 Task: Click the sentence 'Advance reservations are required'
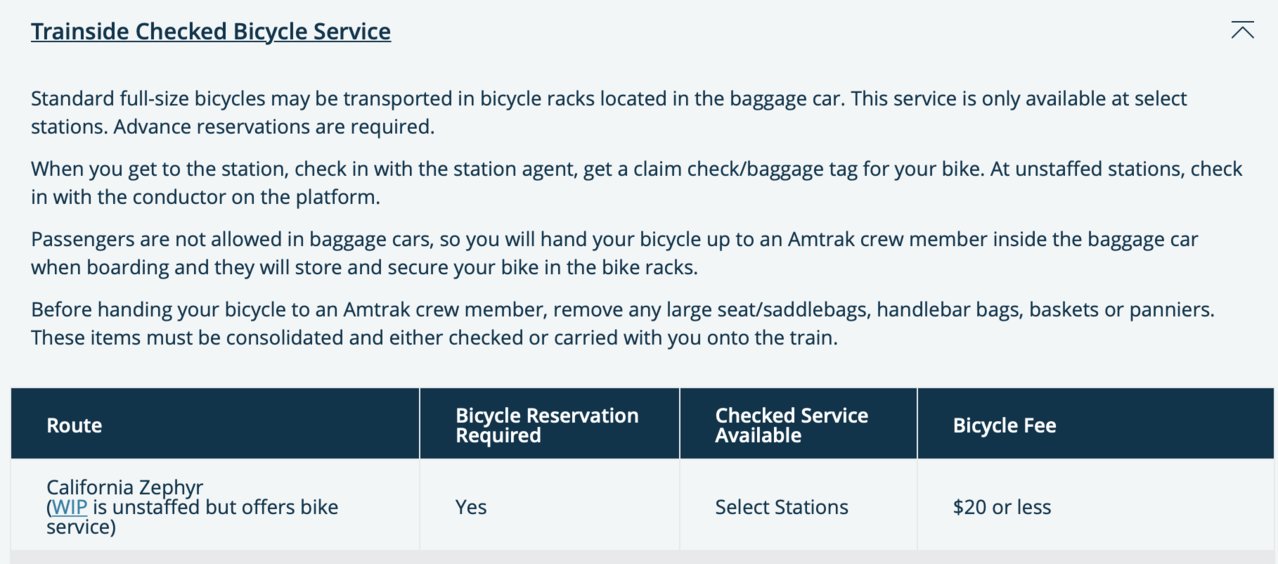click(x=274, y=127)
